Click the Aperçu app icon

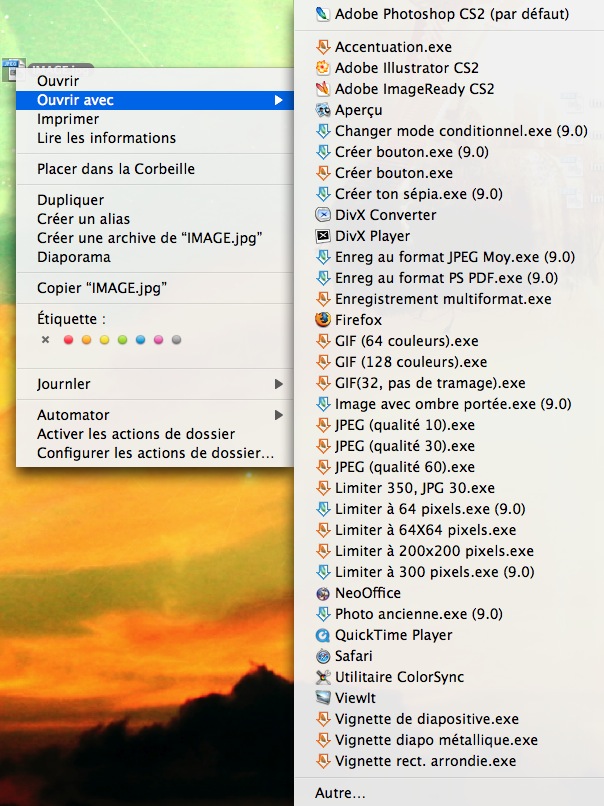pos(322,110)
